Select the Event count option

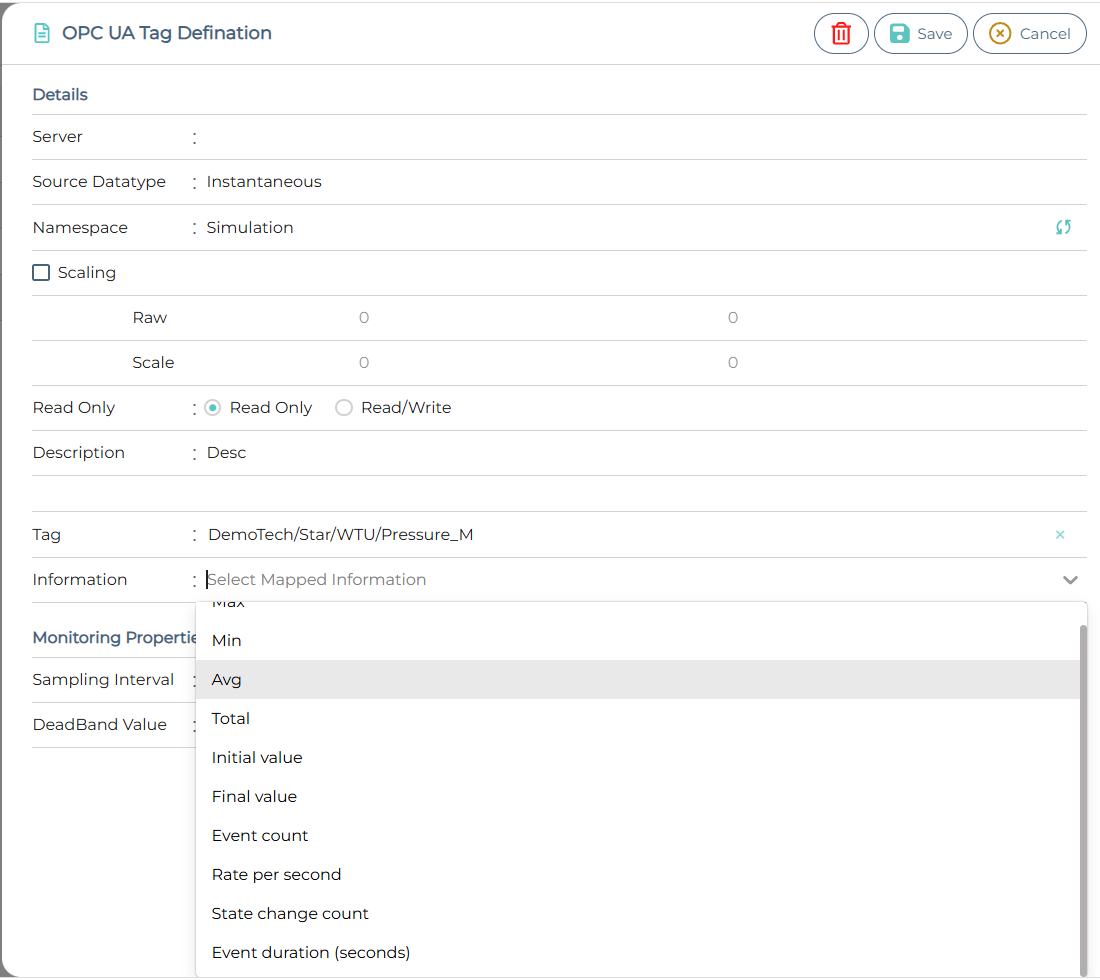pyautogui.click(x=260, y=835)
